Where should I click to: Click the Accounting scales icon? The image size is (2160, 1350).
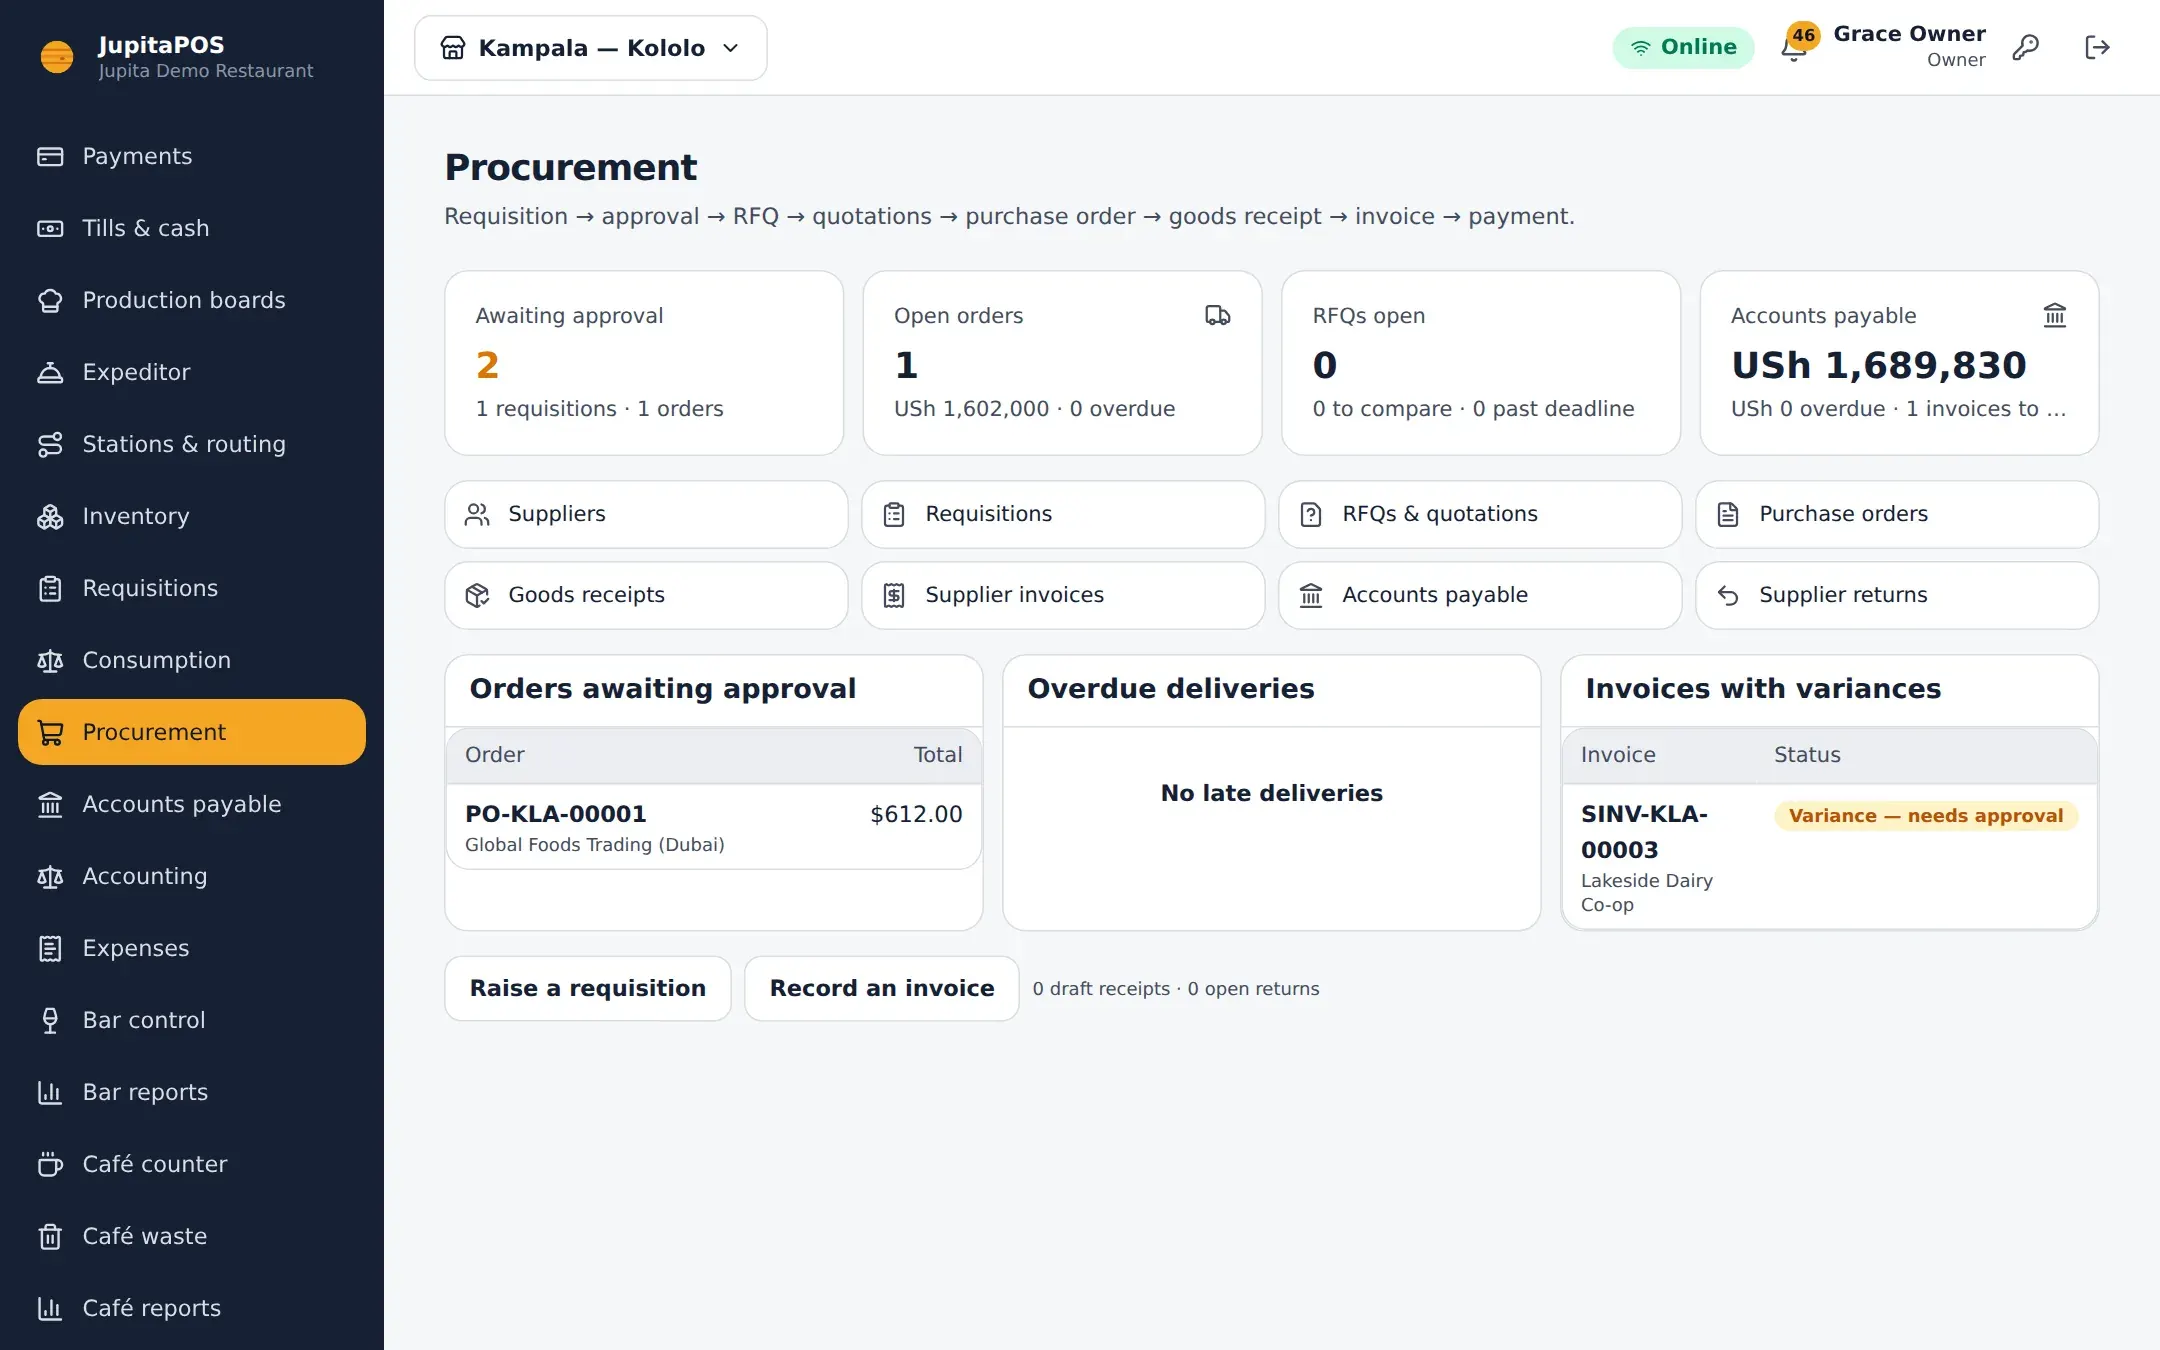50,876
